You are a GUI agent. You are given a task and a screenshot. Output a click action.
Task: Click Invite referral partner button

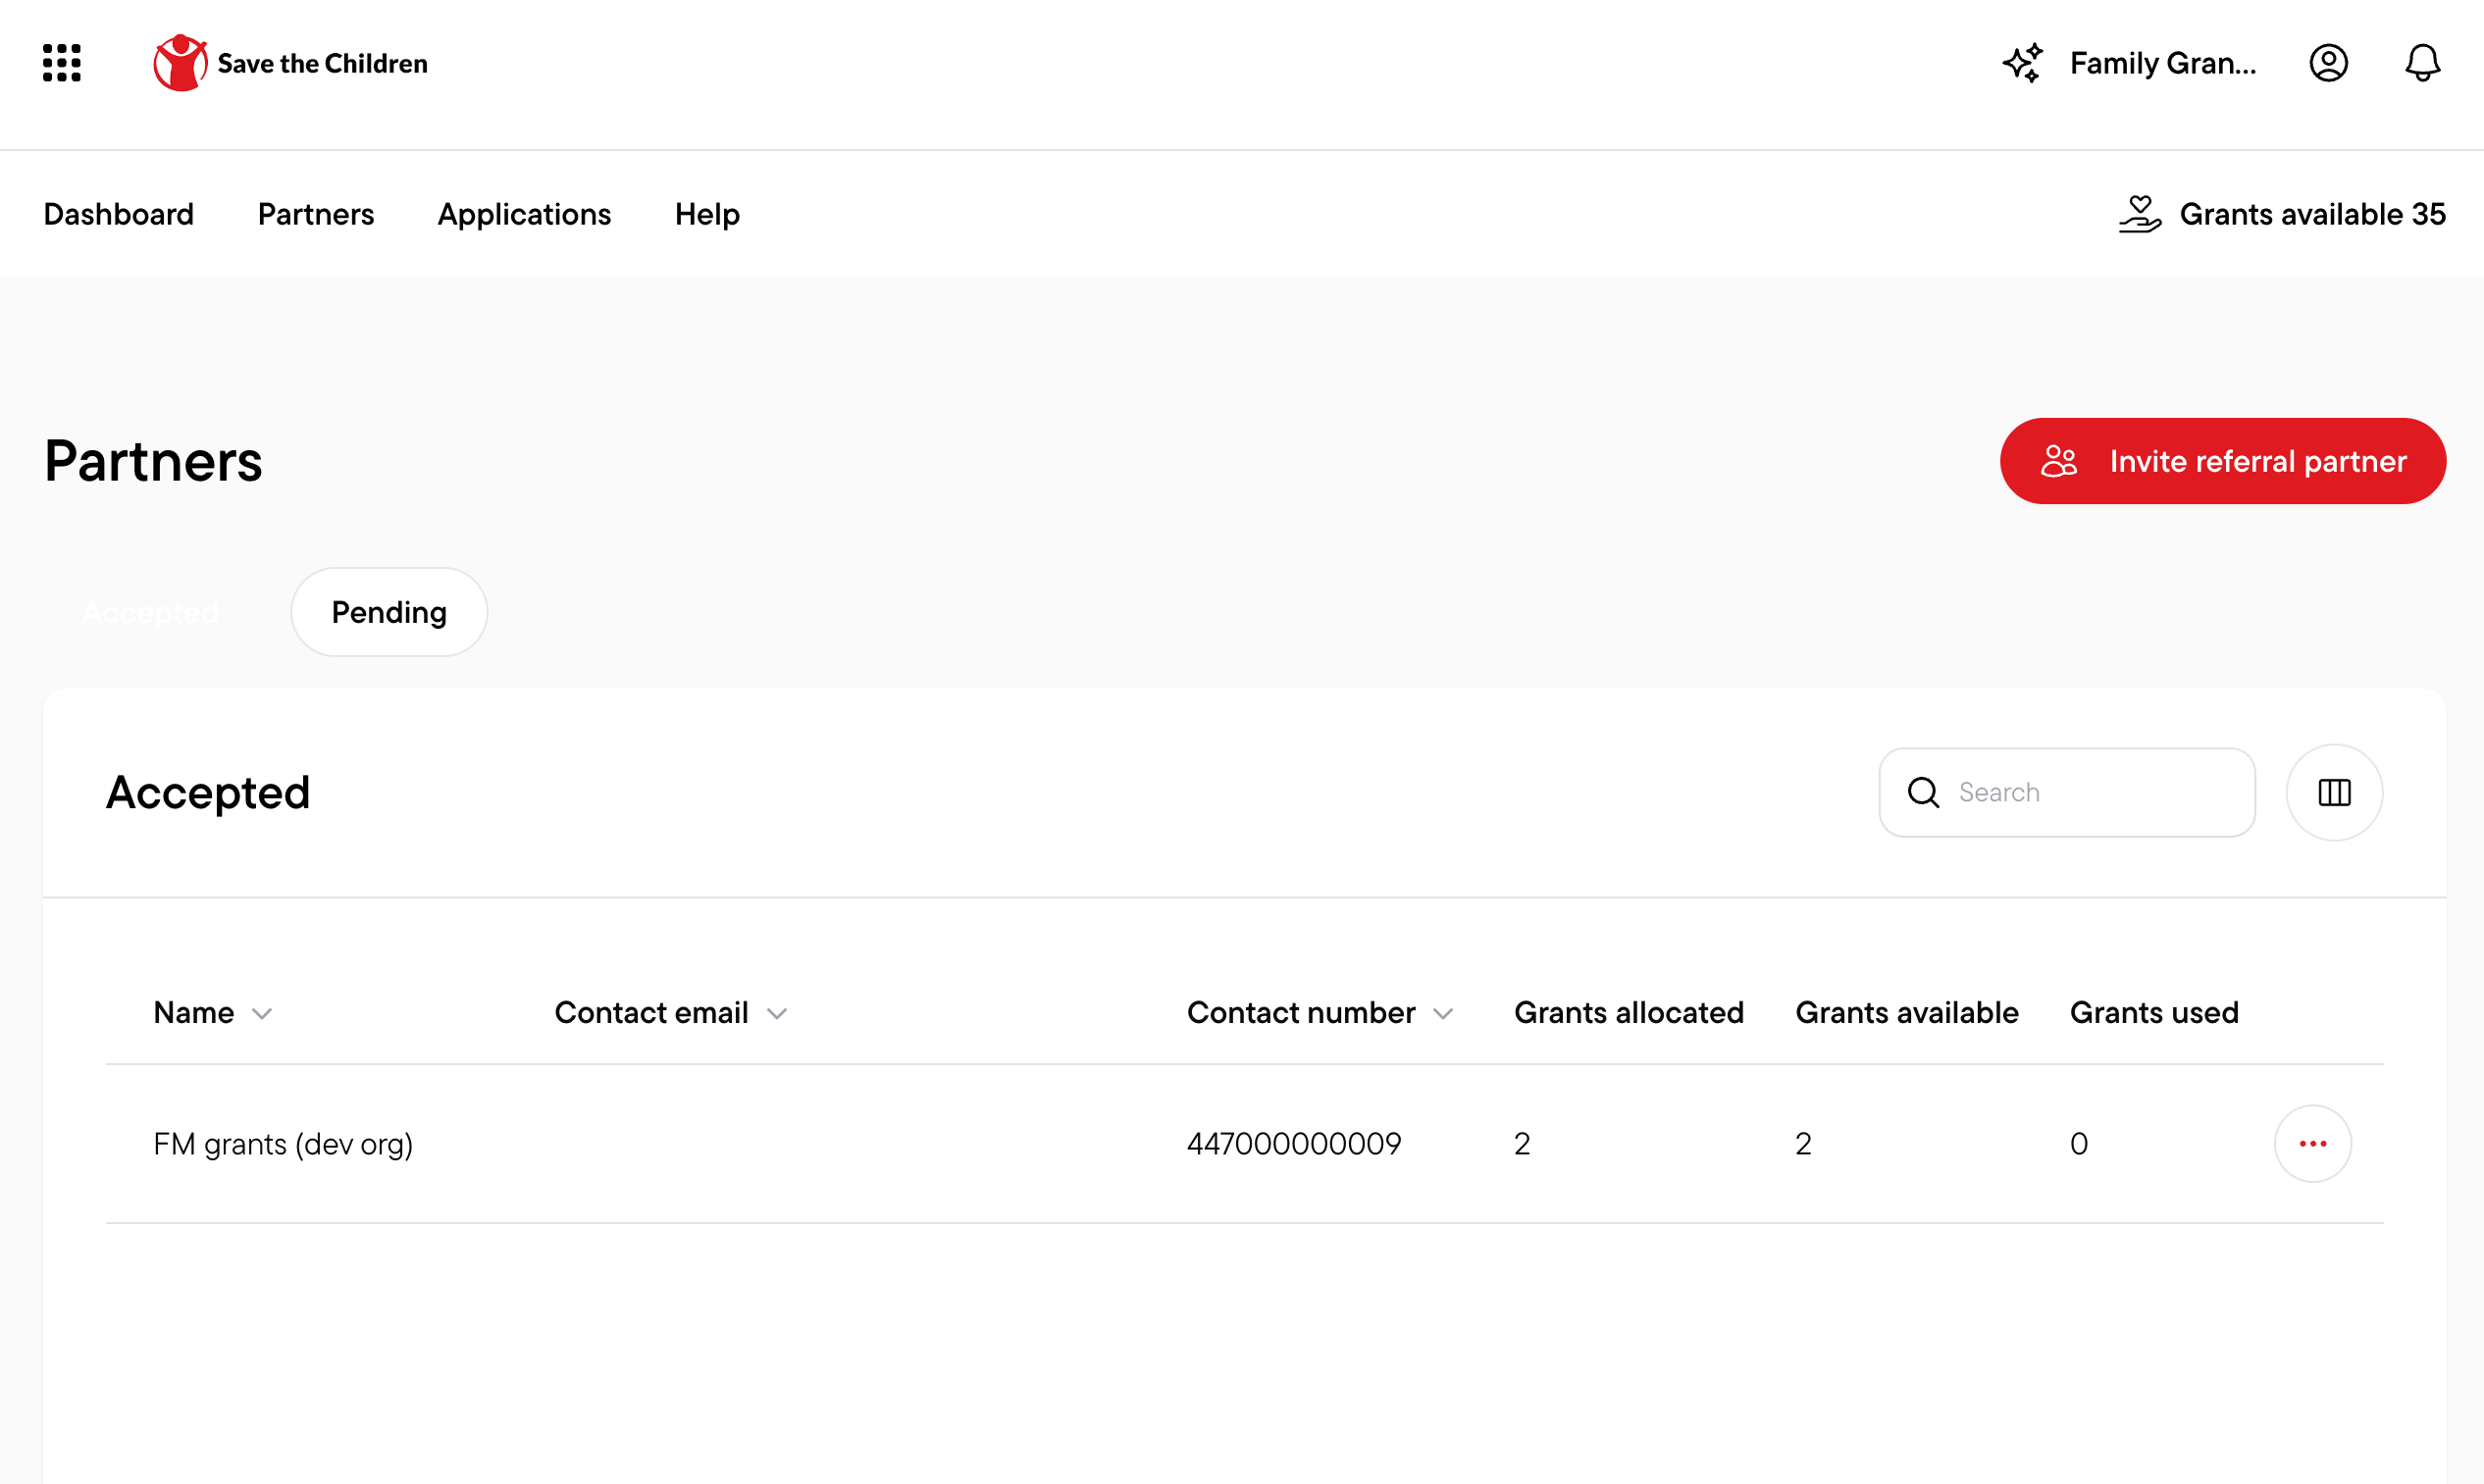pyautogui.click(x=2222, y=461)
